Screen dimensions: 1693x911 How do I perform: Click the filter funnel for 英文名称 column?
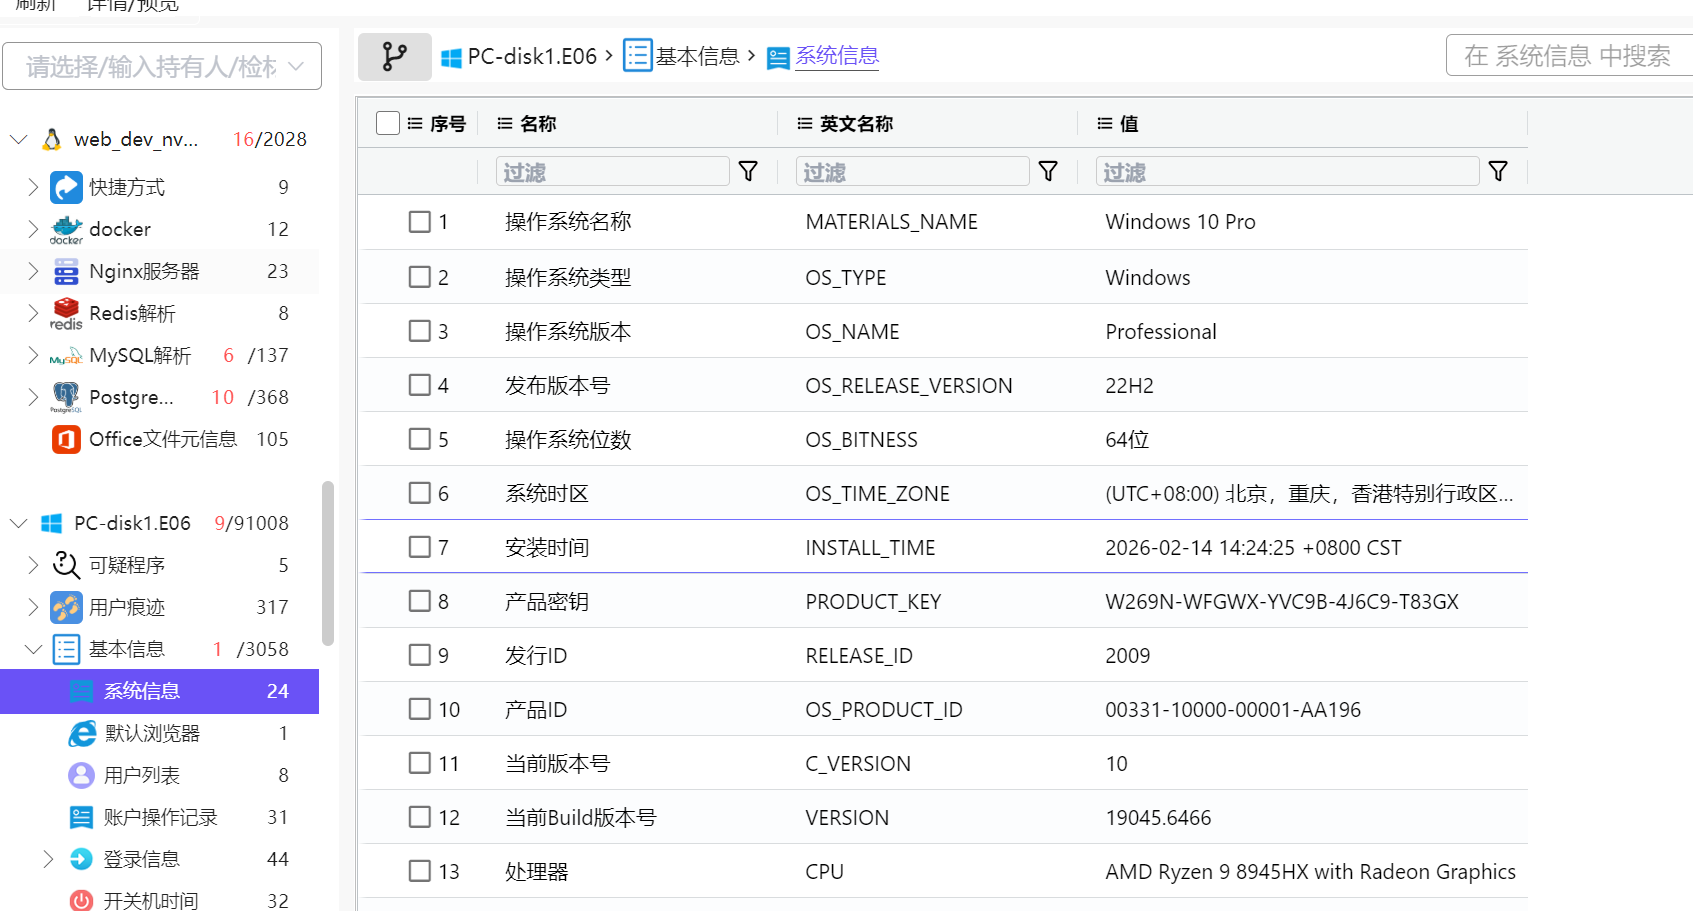click(1048, 171)
